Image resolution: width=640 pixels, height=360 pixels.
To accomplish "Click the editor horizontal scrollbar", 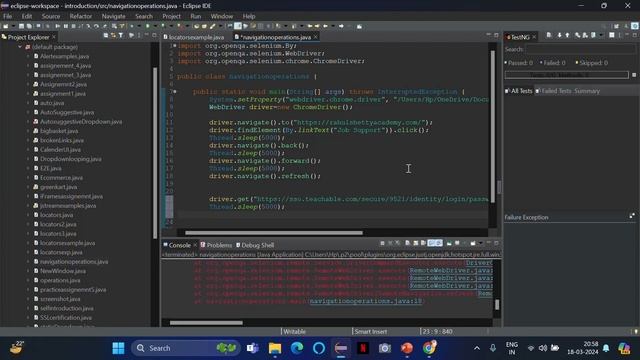I will pos(274,233).
